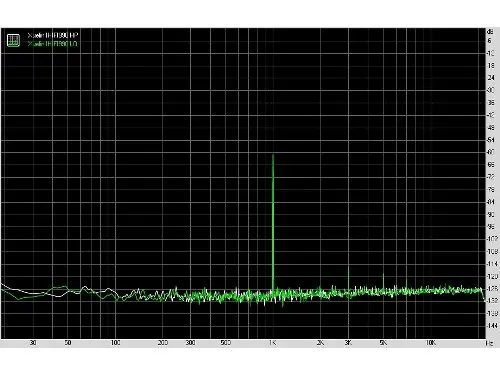Click the 1K label on frequency axis
The image size is (500, 375).
[x=273, y=343]
